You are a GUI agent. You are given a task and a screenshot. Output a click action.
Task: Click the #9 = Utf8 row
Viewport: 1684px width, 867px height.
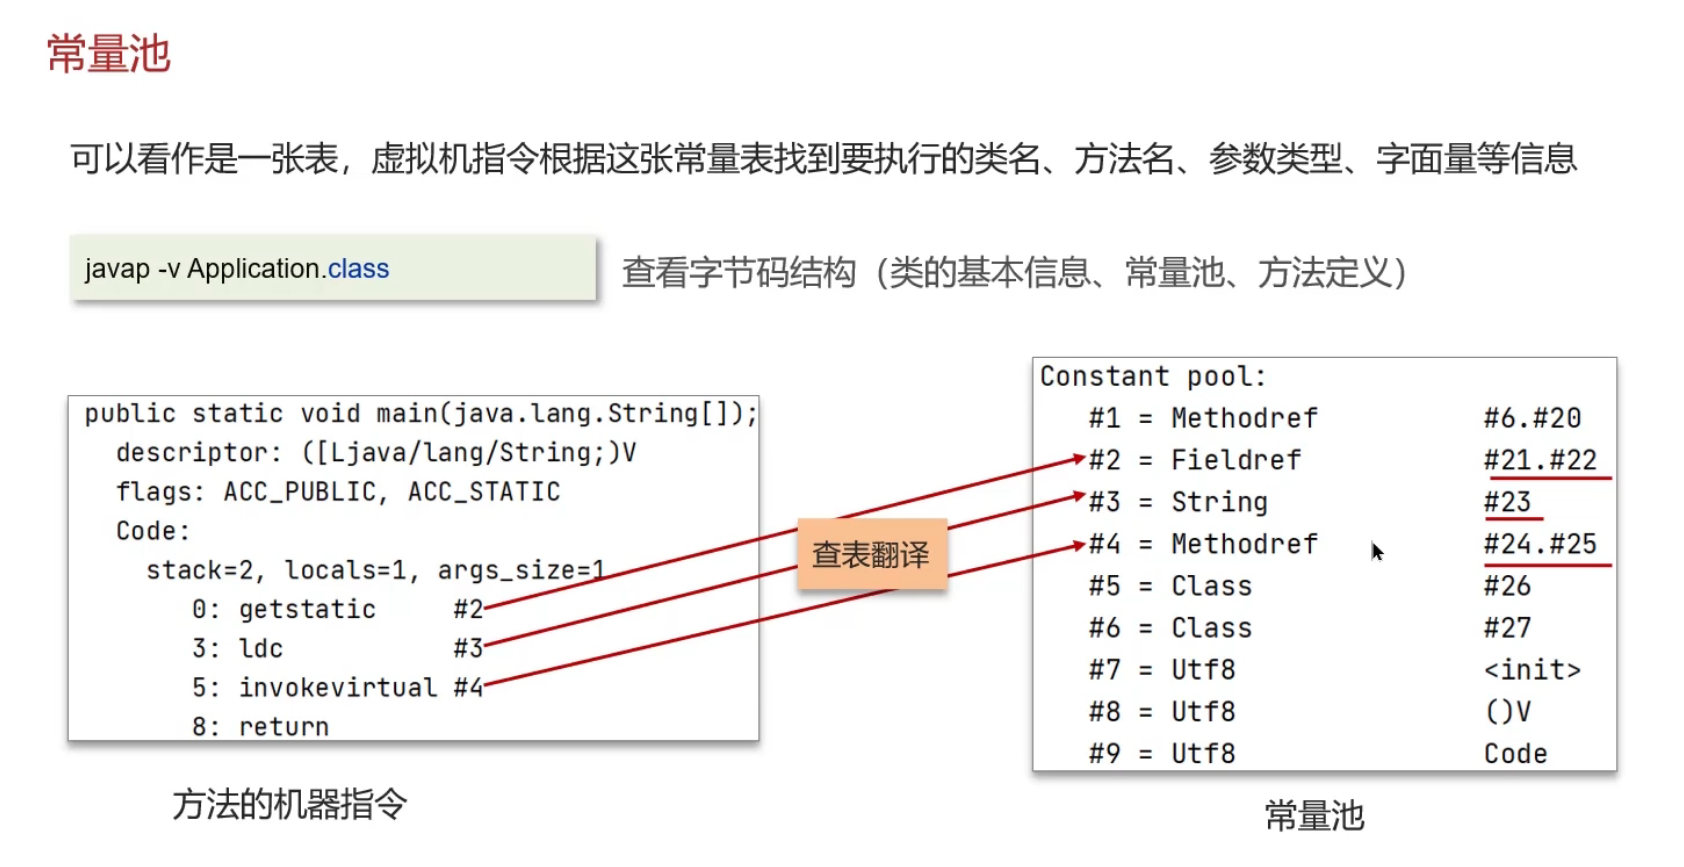(1318, 754)
